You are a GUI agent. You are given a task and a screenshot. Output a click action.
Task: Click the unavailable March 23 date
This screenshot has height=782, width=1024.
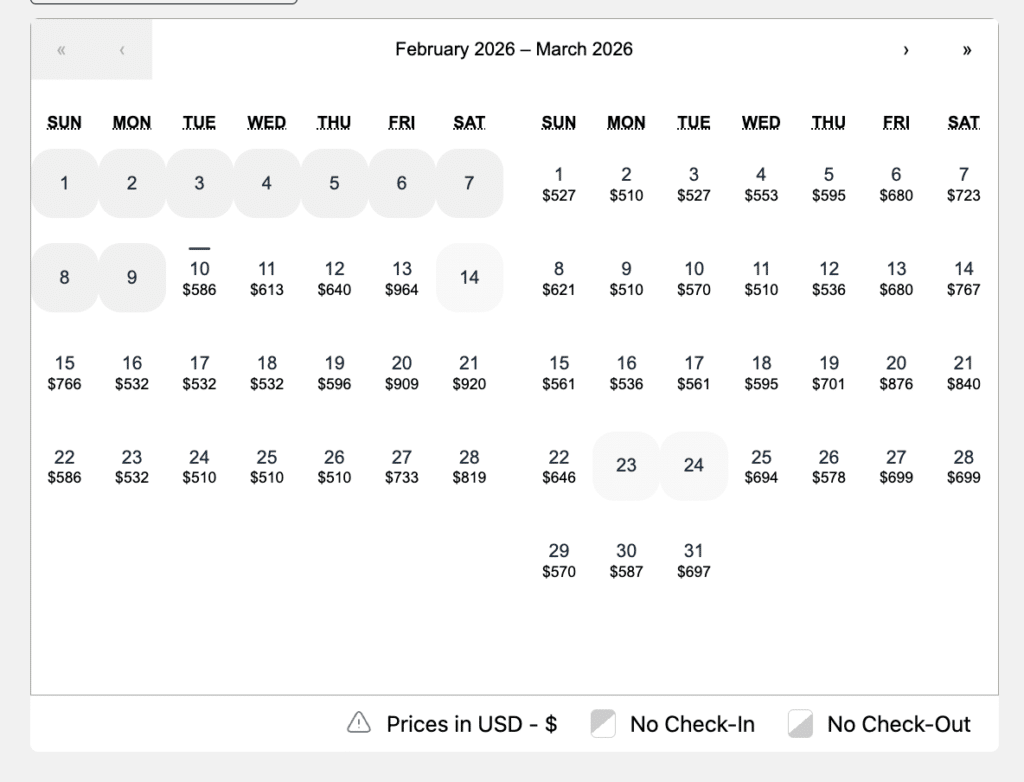[x=626, y=466]
